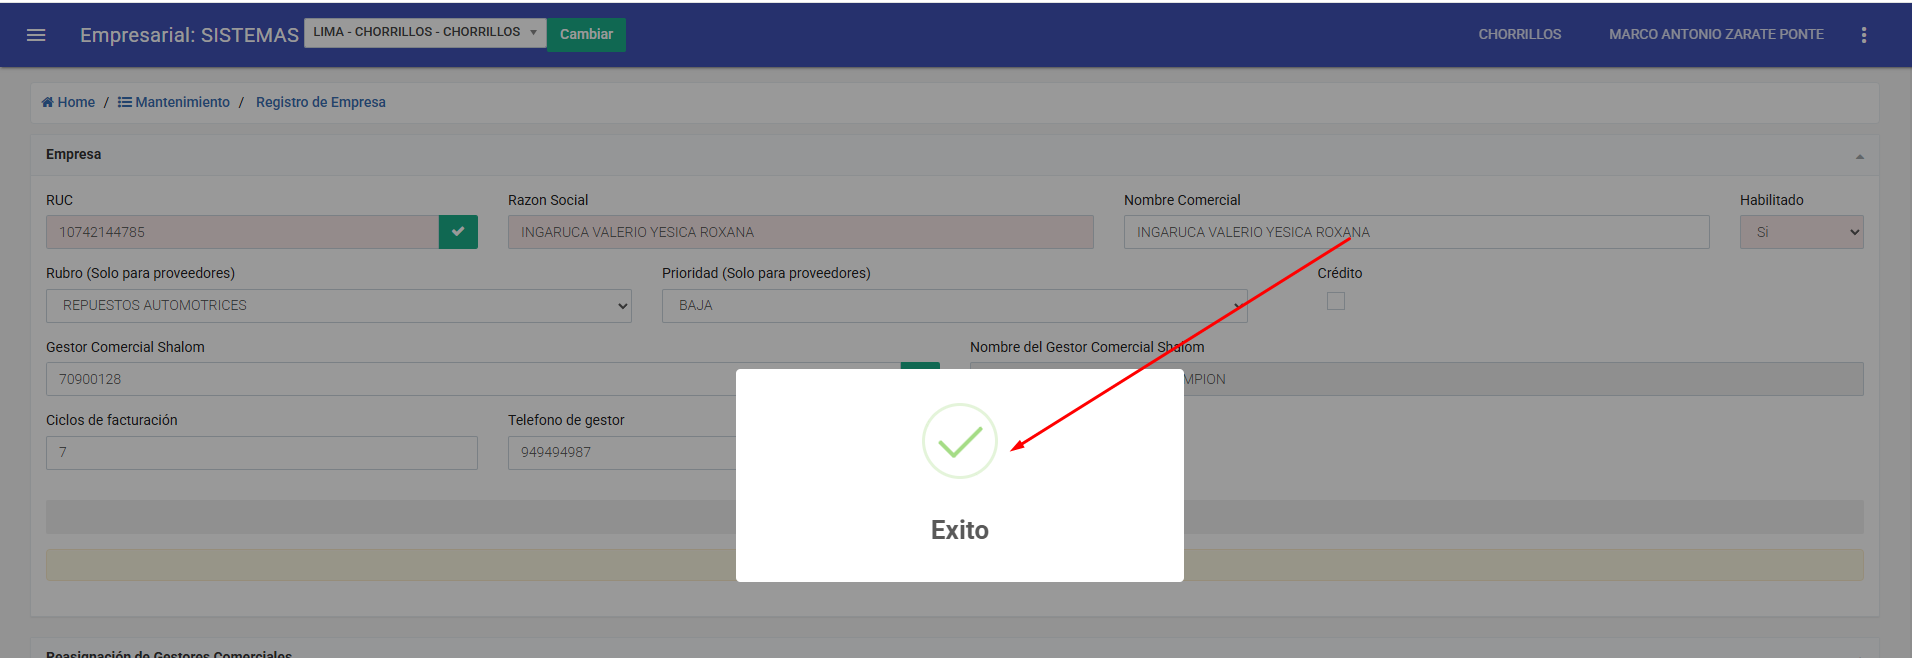Viewport: 1912px width, 658px height.
Task: Click the success checkmark icon in dialog
Action: tap(959, 441)
